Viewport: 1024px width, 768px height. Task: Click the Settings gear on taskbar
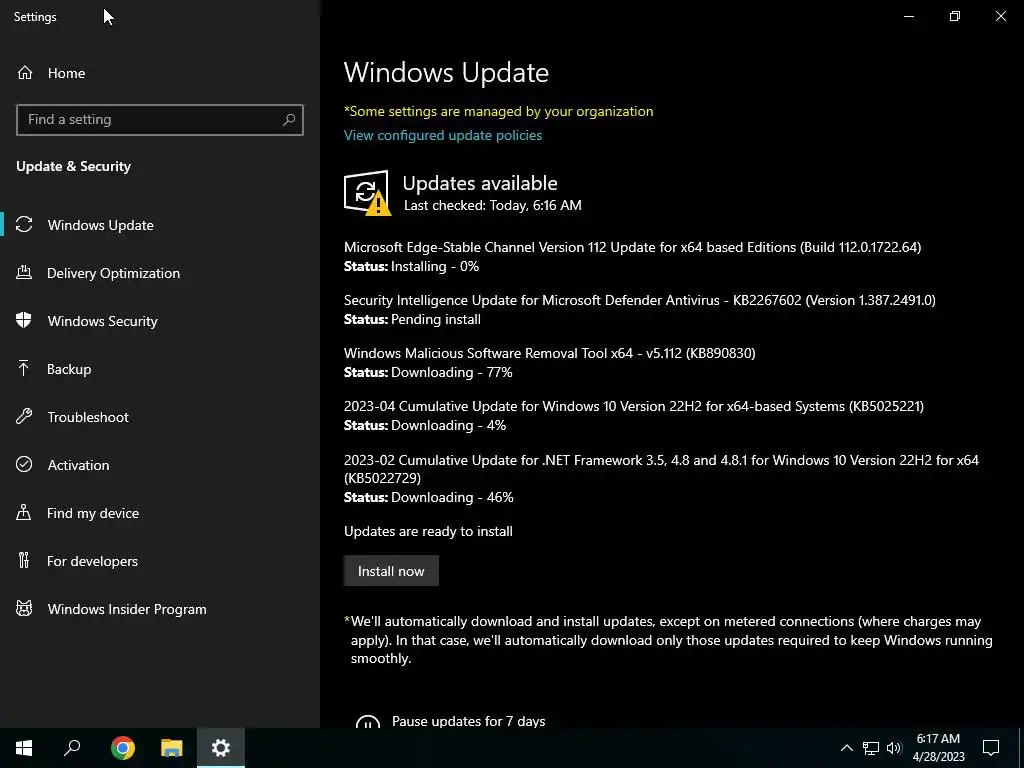tap(221, 748)
